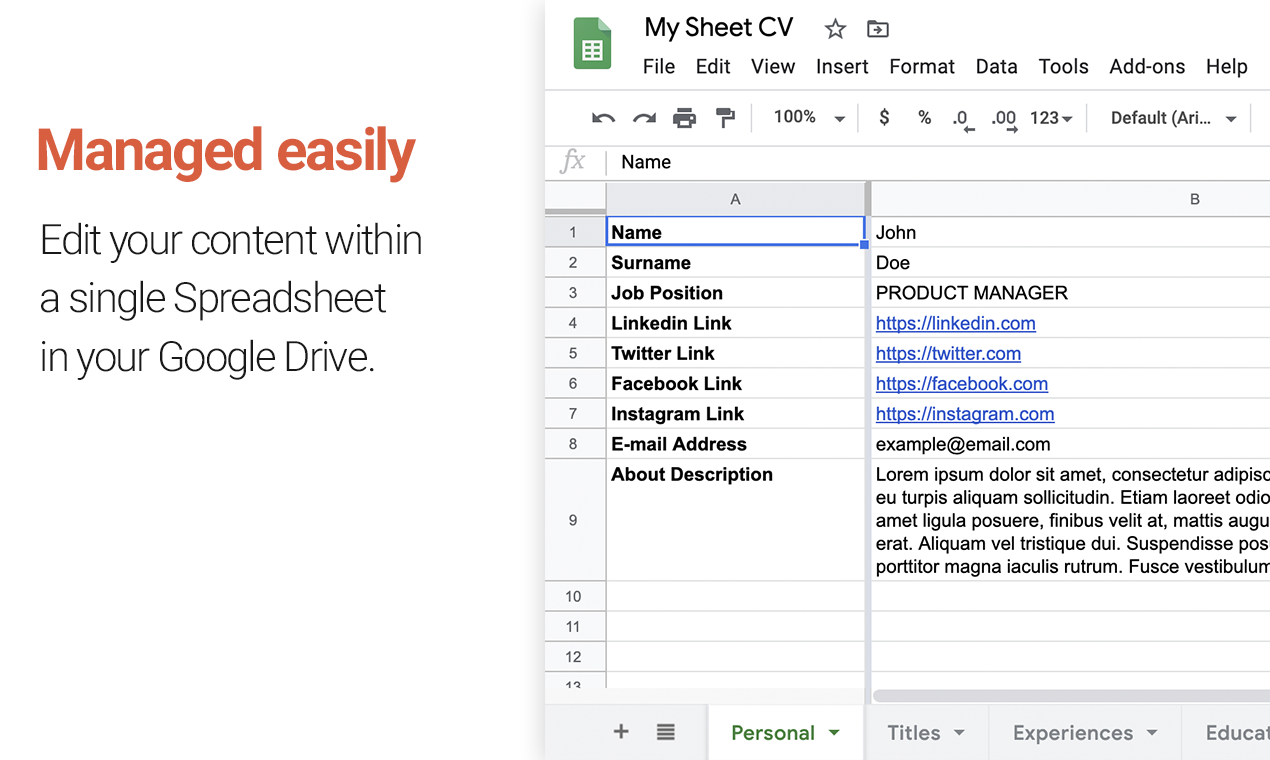This screenshot has width=1270, height=760.
Task: Select the Lorem ipsum description cell
Action: point(1071,520)
